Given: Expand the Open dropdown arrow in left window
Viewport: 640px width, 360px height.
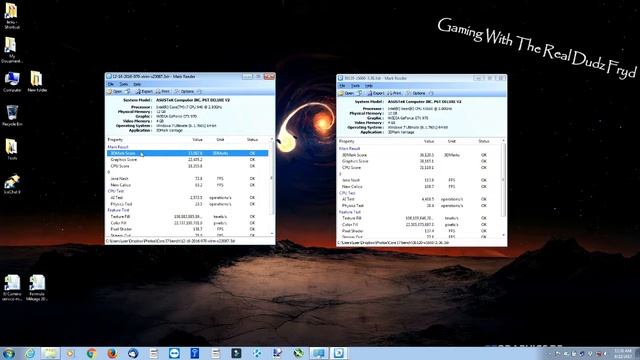Looking at the screenshot, I should click(128, 91).
